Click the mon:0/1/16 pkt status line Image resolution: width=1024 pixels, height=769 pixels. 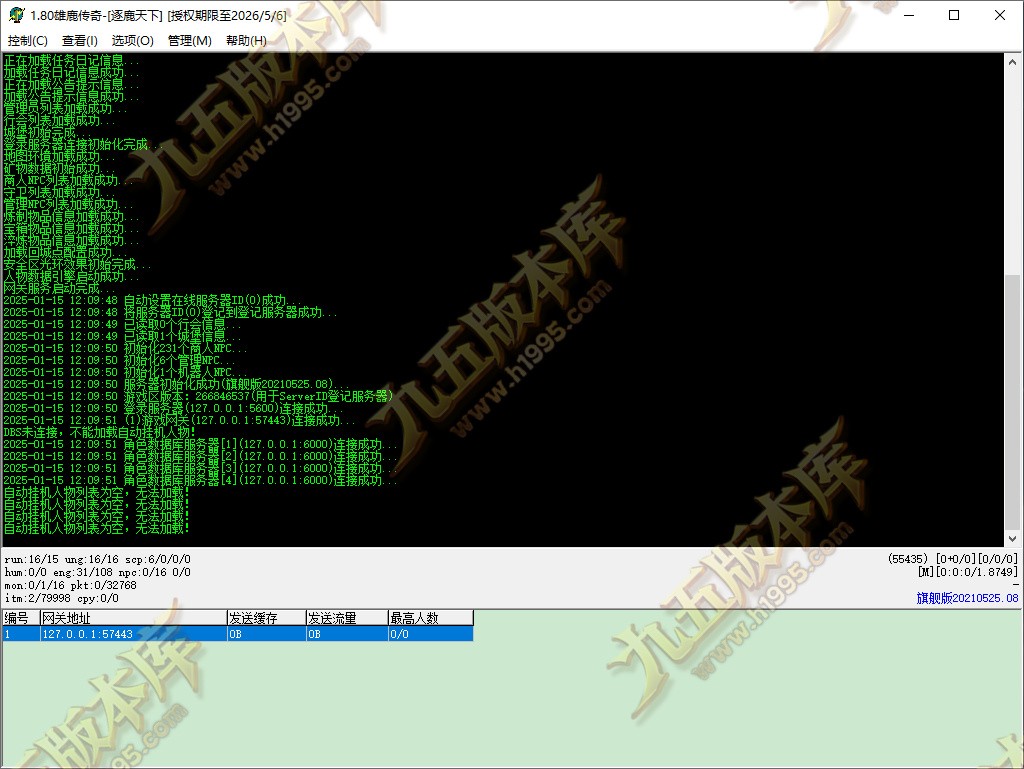71,586
